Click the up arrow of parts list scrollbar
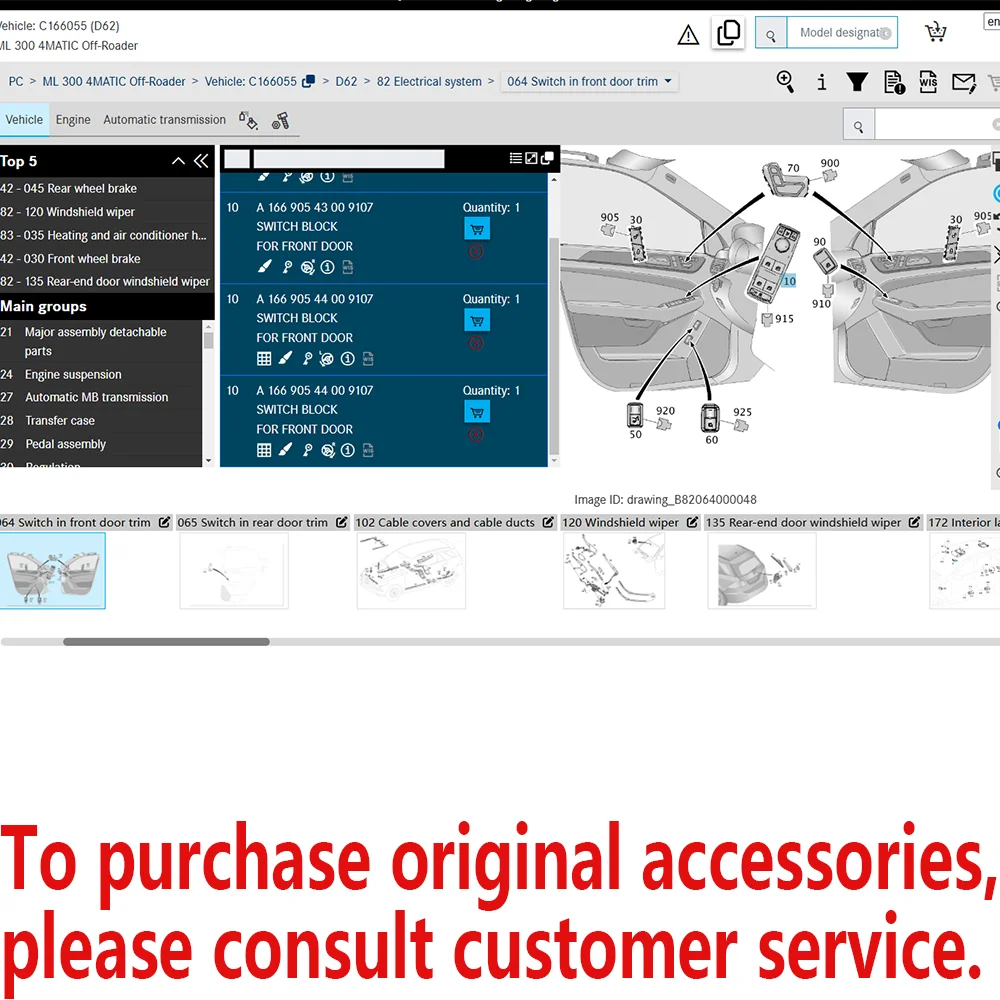The image size is (1000, 1000). 554,180
